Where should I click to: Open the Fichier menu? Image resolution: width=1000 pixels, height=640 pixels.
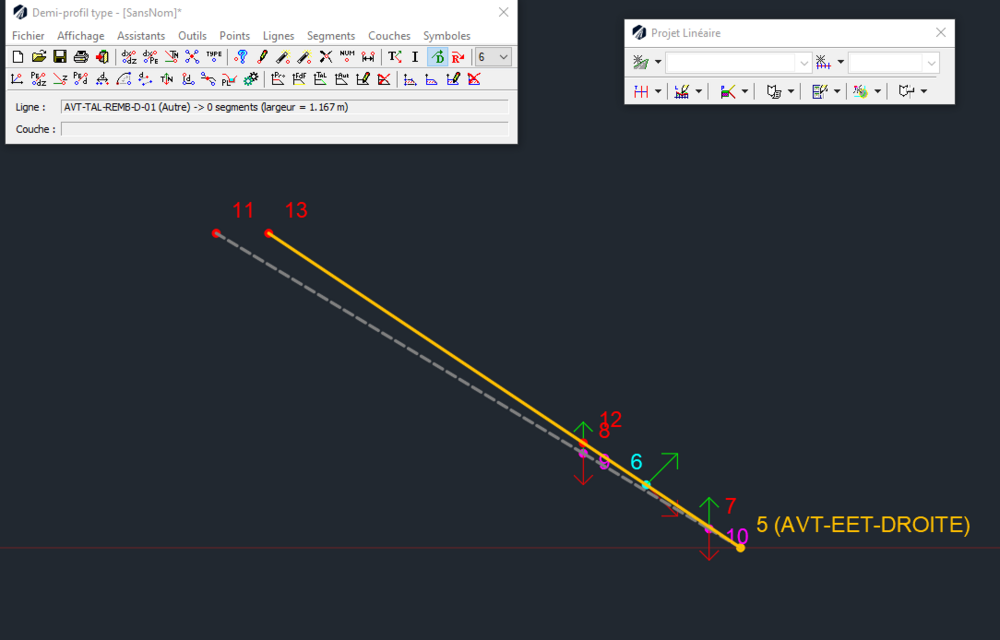[x=28, y=36]
